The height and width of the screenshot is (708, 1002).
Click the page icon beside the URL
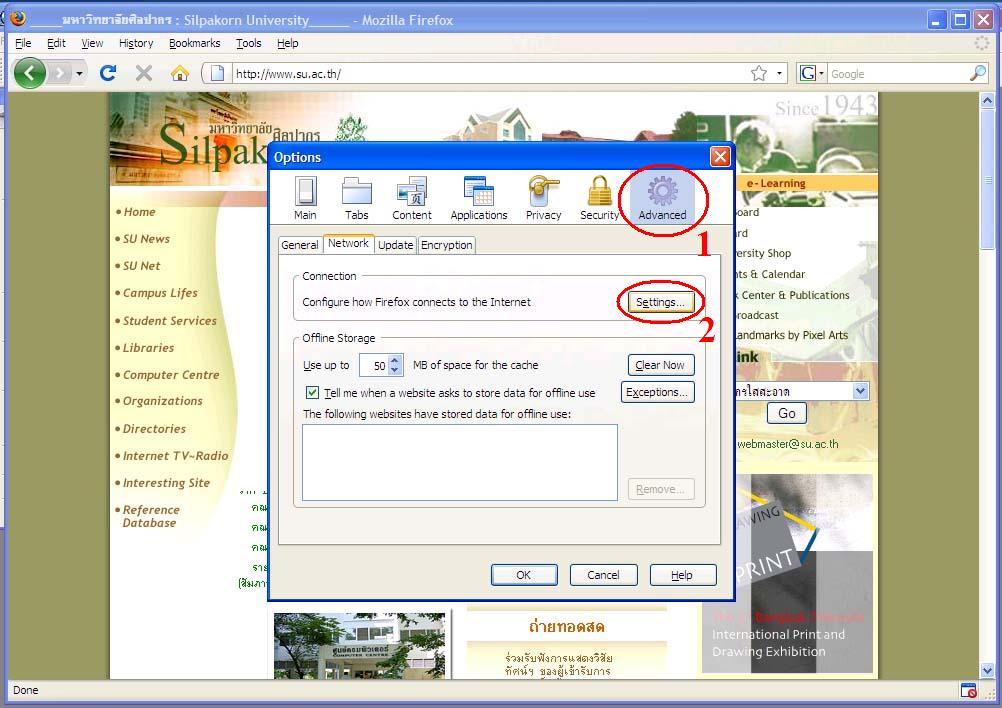tap(217, 73)
